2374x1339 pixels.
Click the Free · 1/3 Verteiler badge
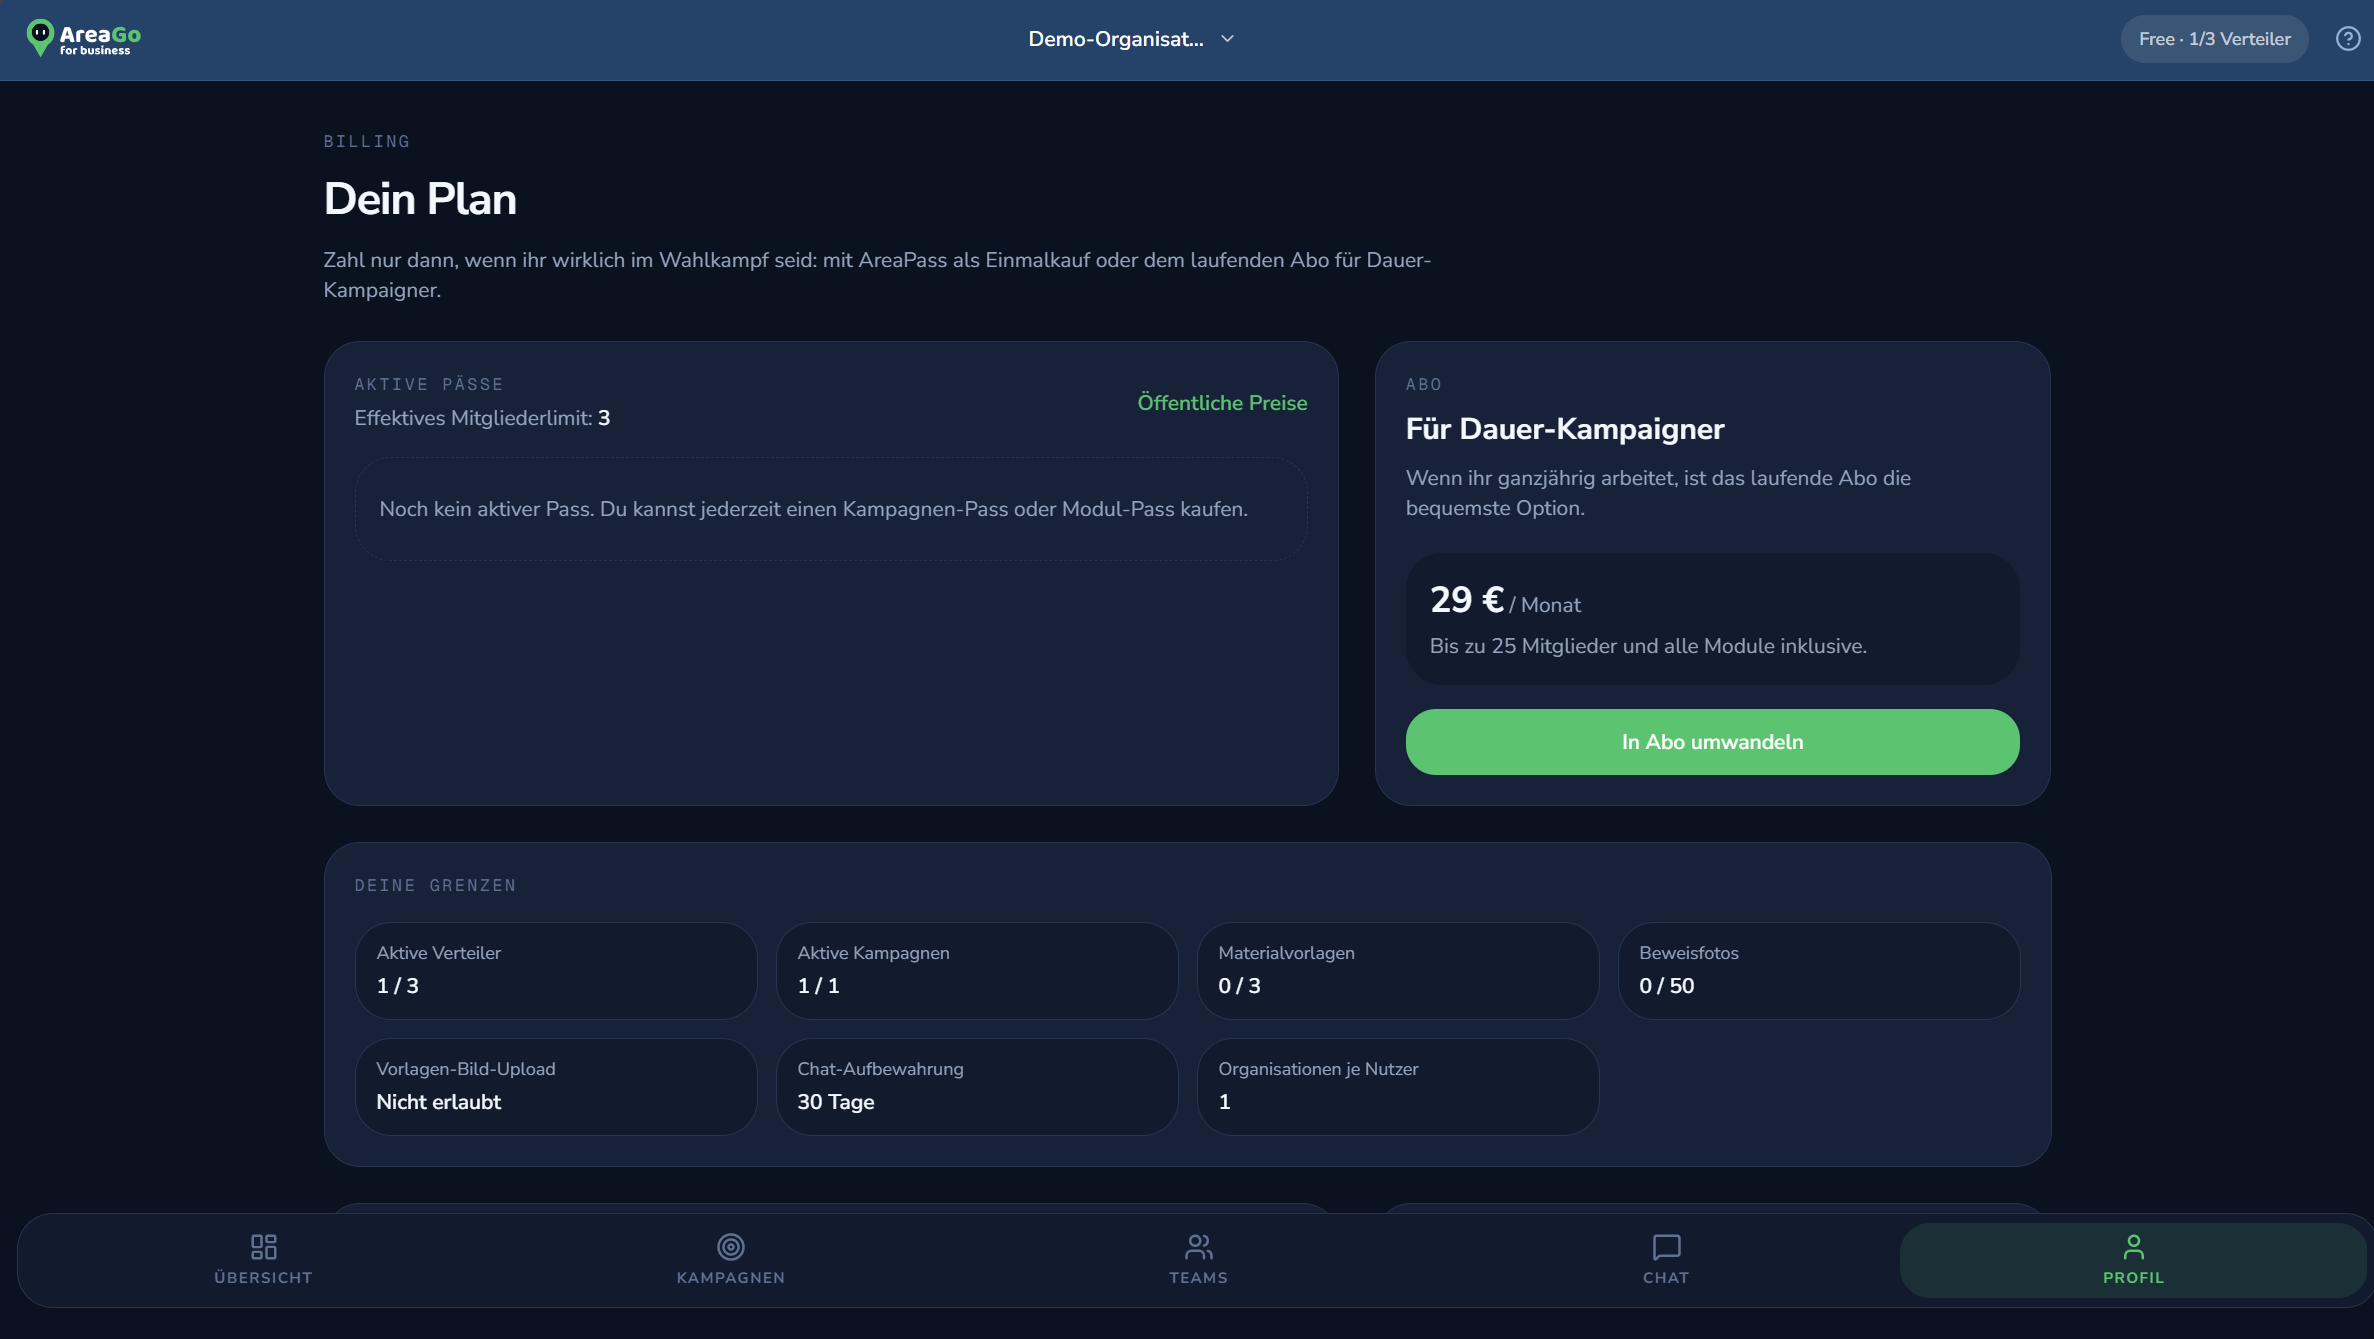[x=2214, y=39]
